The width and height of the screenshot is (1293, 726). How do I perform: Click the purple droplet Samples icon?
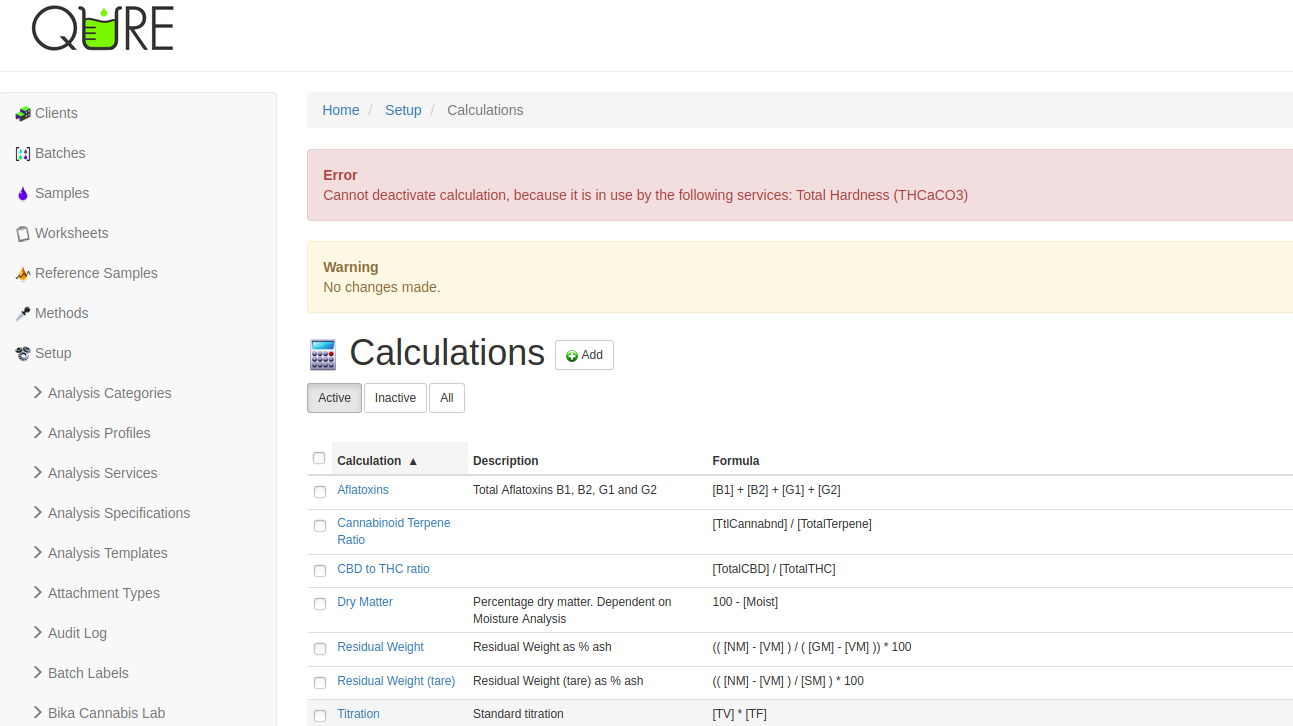point(23,194)
